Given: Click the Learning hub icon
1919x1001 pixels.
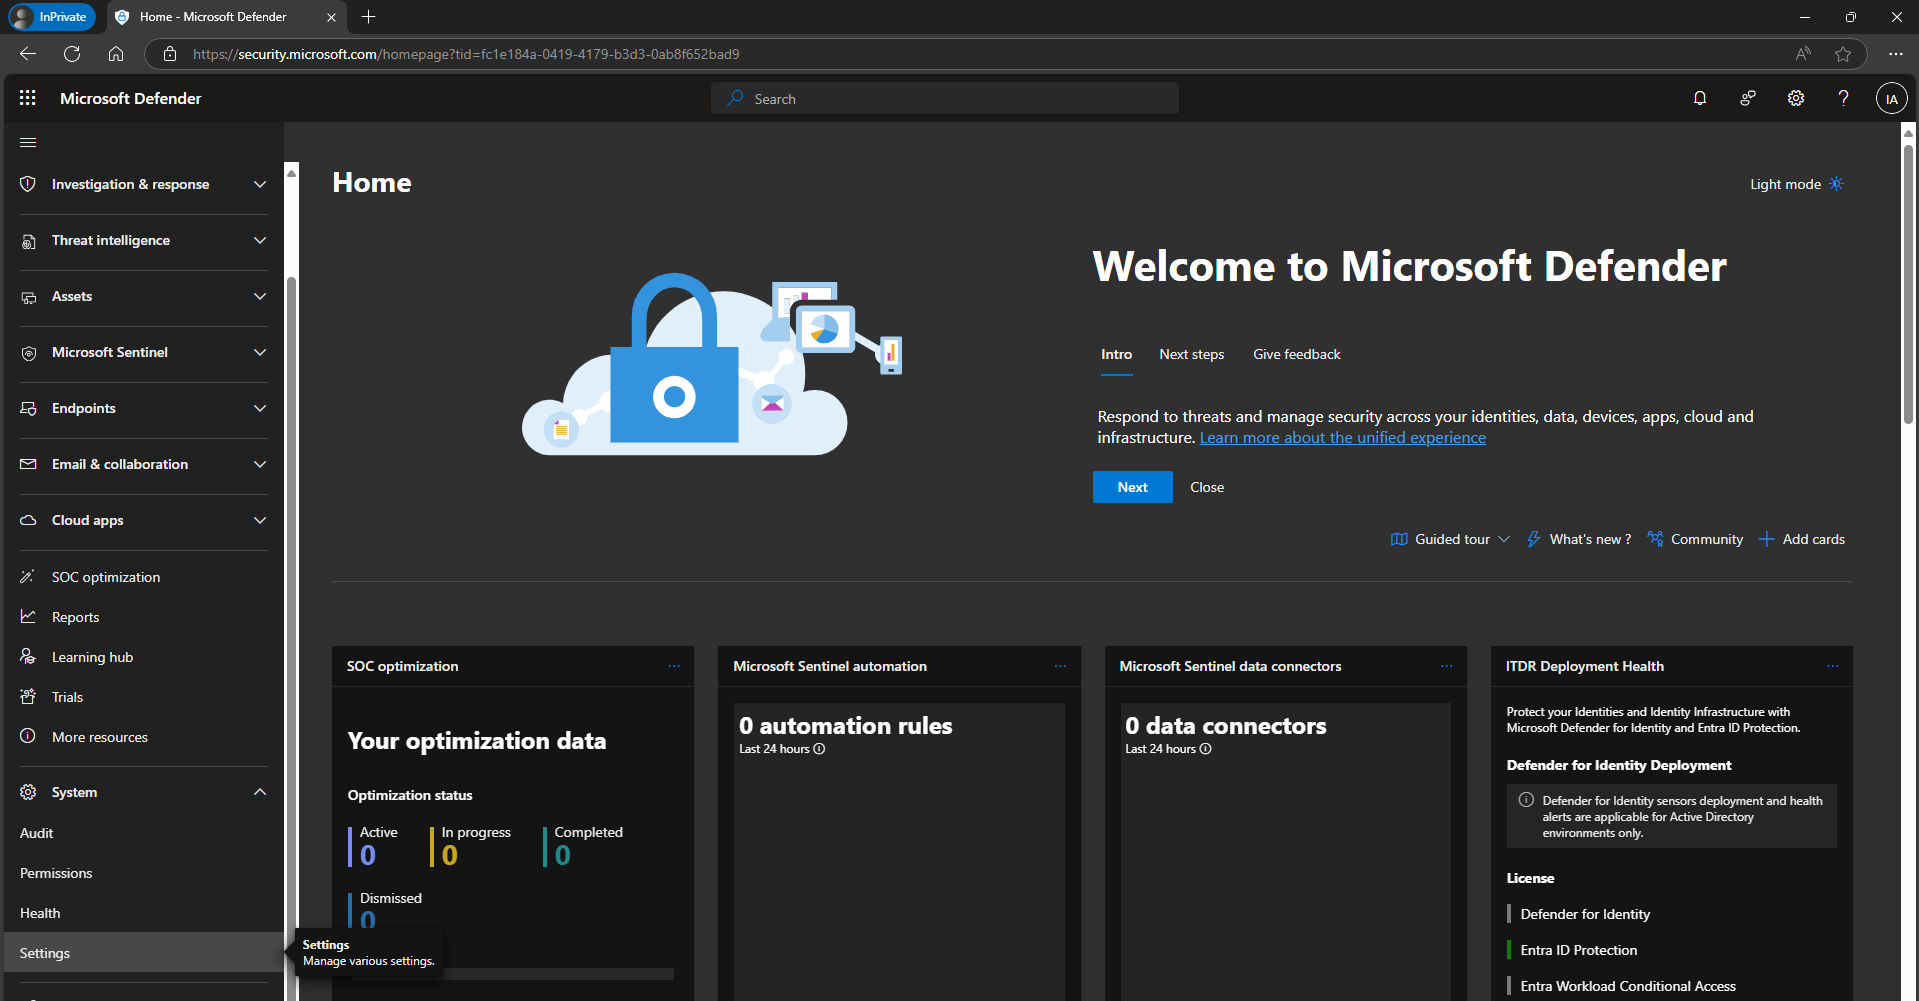Looking at the screenshot, I should click(x=28, y=657).
